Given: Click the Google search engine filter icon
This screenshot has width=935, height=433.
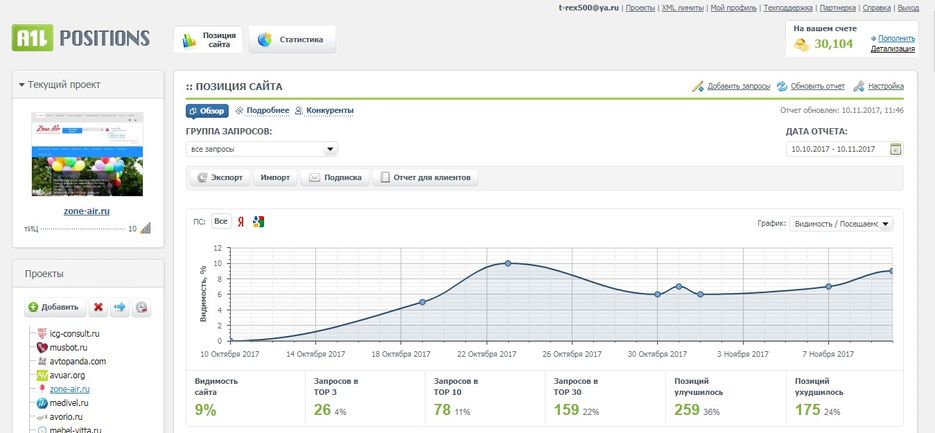Looking at the screenshot, I should coord(259,222).
